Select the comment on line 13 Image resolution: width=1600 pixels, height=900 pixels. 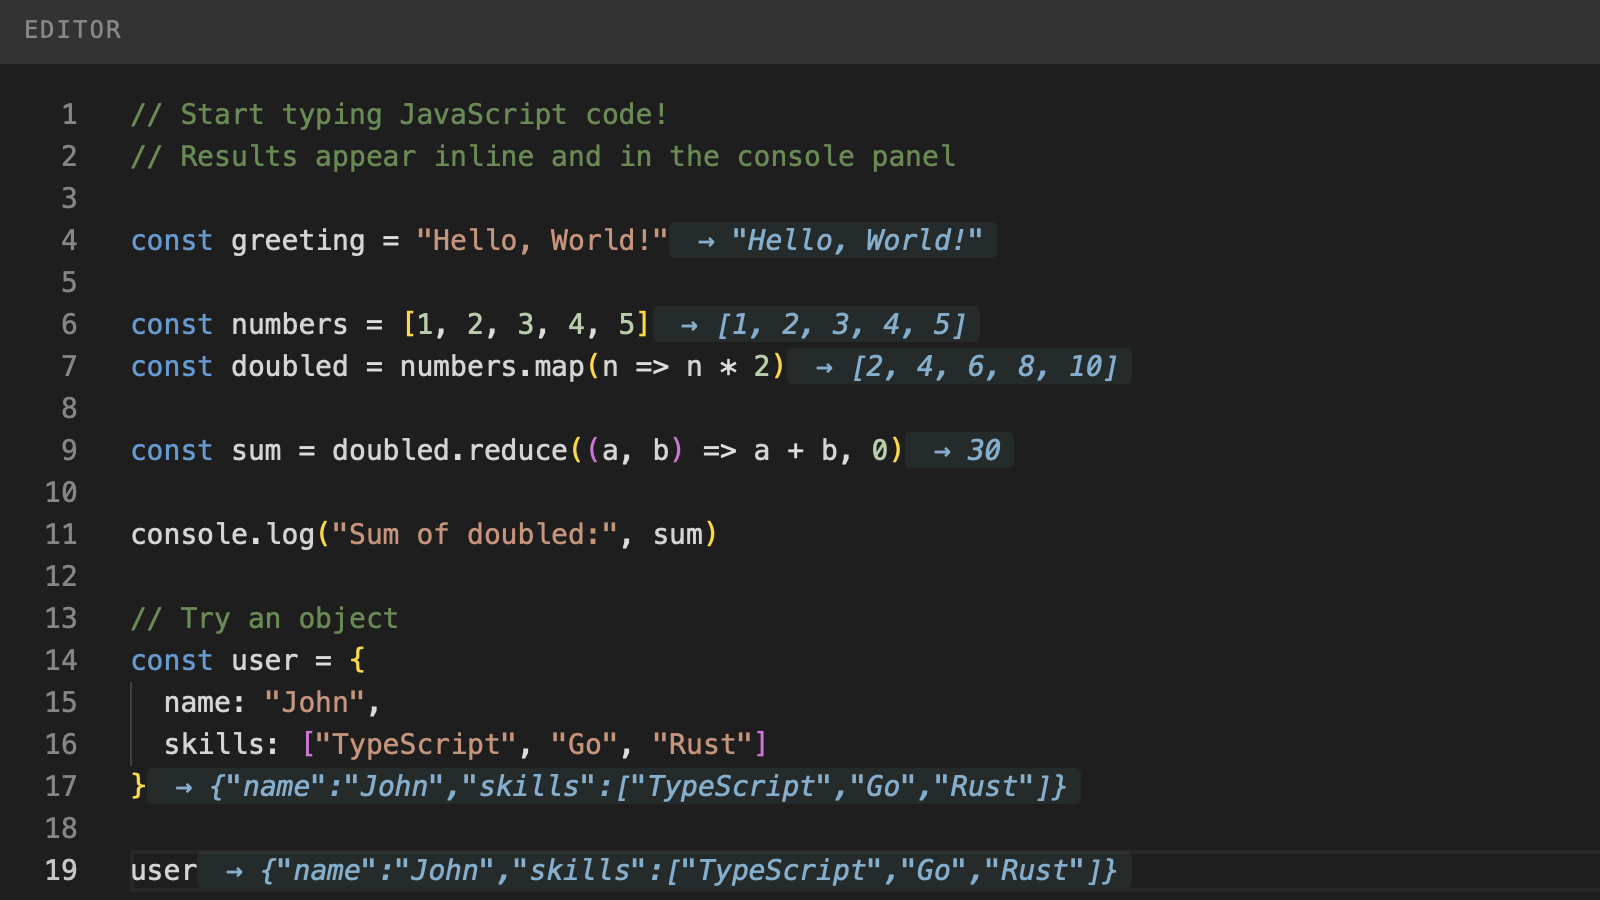(264, 618)
